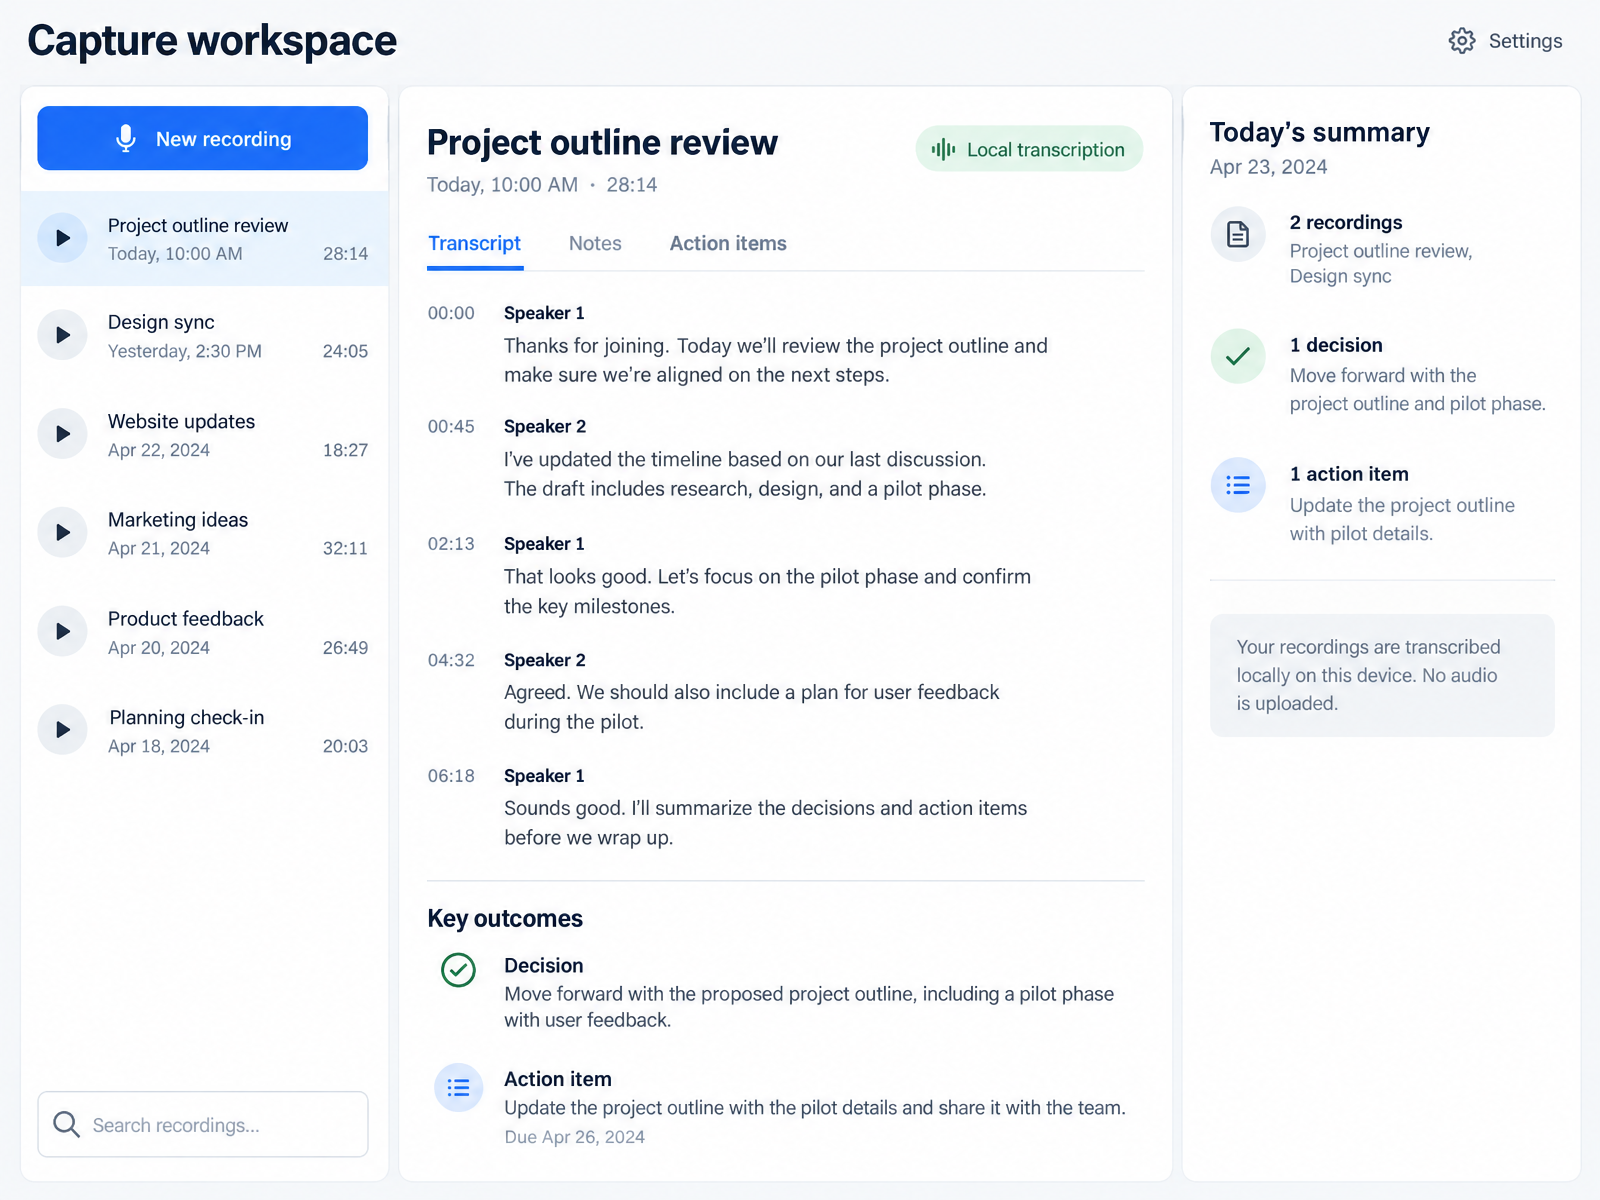Click the list icon beside 1 action item

[1238, 485]
